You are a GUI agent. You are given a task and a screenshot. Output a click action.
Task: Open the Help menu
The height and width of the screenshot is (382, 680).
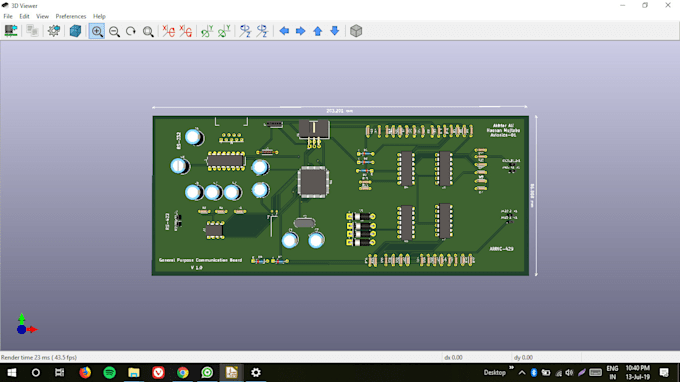(99, 16)
